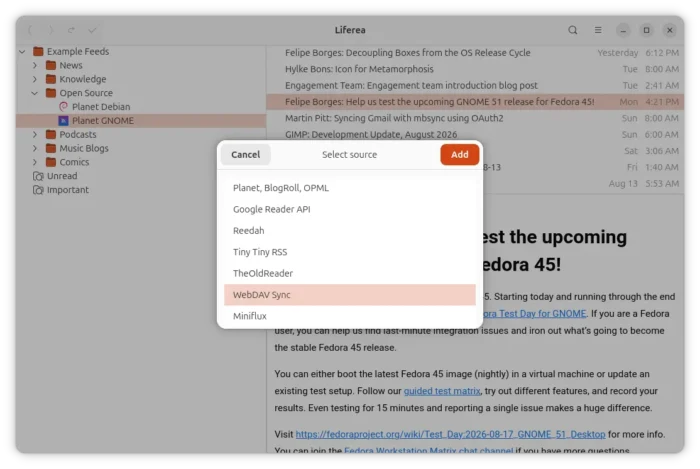Click the Planet GNOME feed icon

coord(63,120)
